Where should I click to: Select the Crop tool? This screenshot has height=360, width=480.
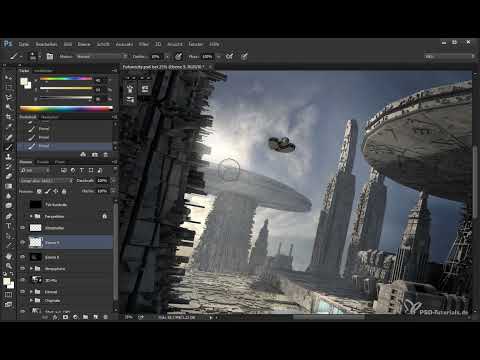click(x=9, y=117)
